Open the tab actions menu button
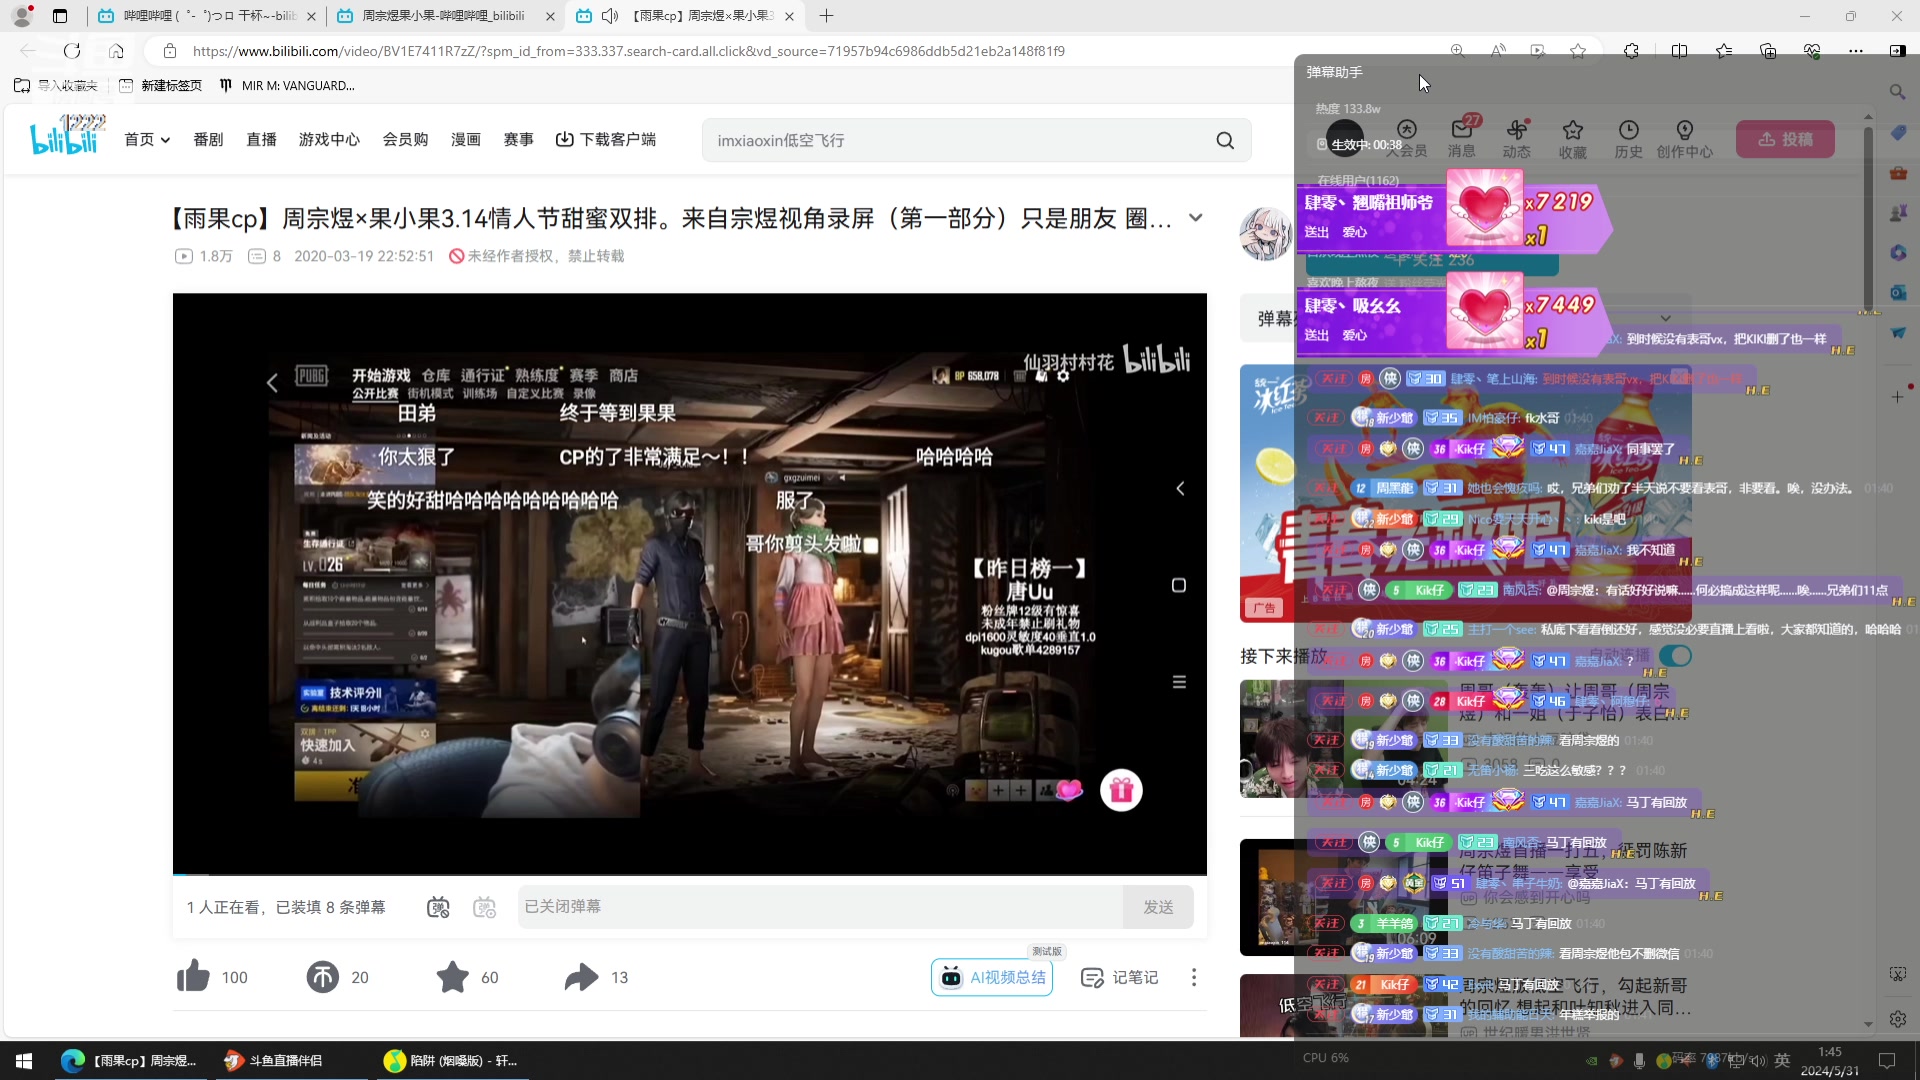Image resolution: width=1920 pixels, height=1080 pixels. click(x=60, y=16)
